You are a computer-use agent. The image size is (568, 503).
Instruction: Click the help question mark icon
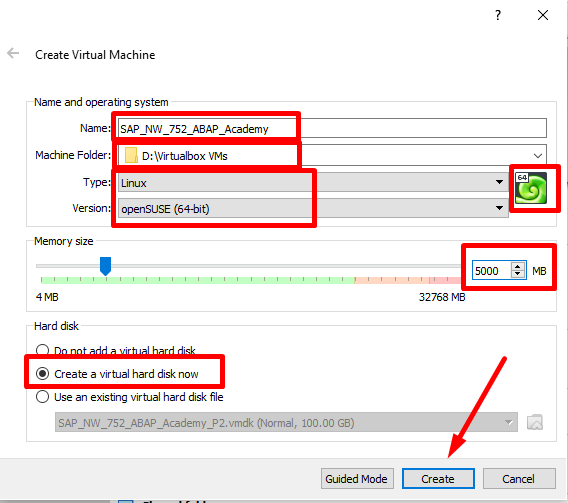pos(498,15)
